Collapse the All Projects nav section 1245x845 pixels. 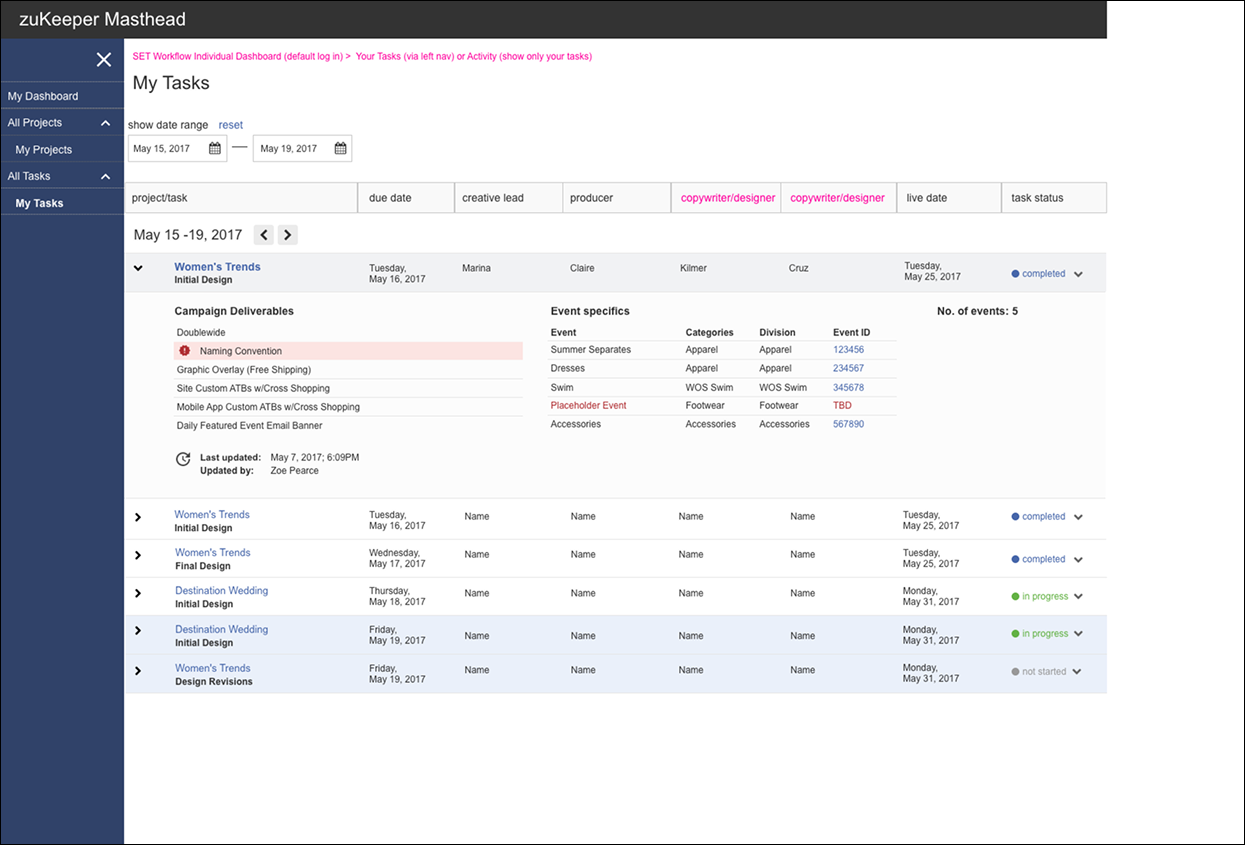point(106,123)
